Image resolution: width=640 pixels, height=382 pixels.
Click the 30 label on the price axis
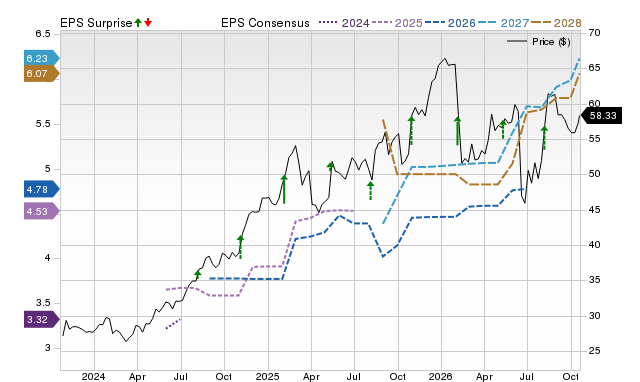594,316
